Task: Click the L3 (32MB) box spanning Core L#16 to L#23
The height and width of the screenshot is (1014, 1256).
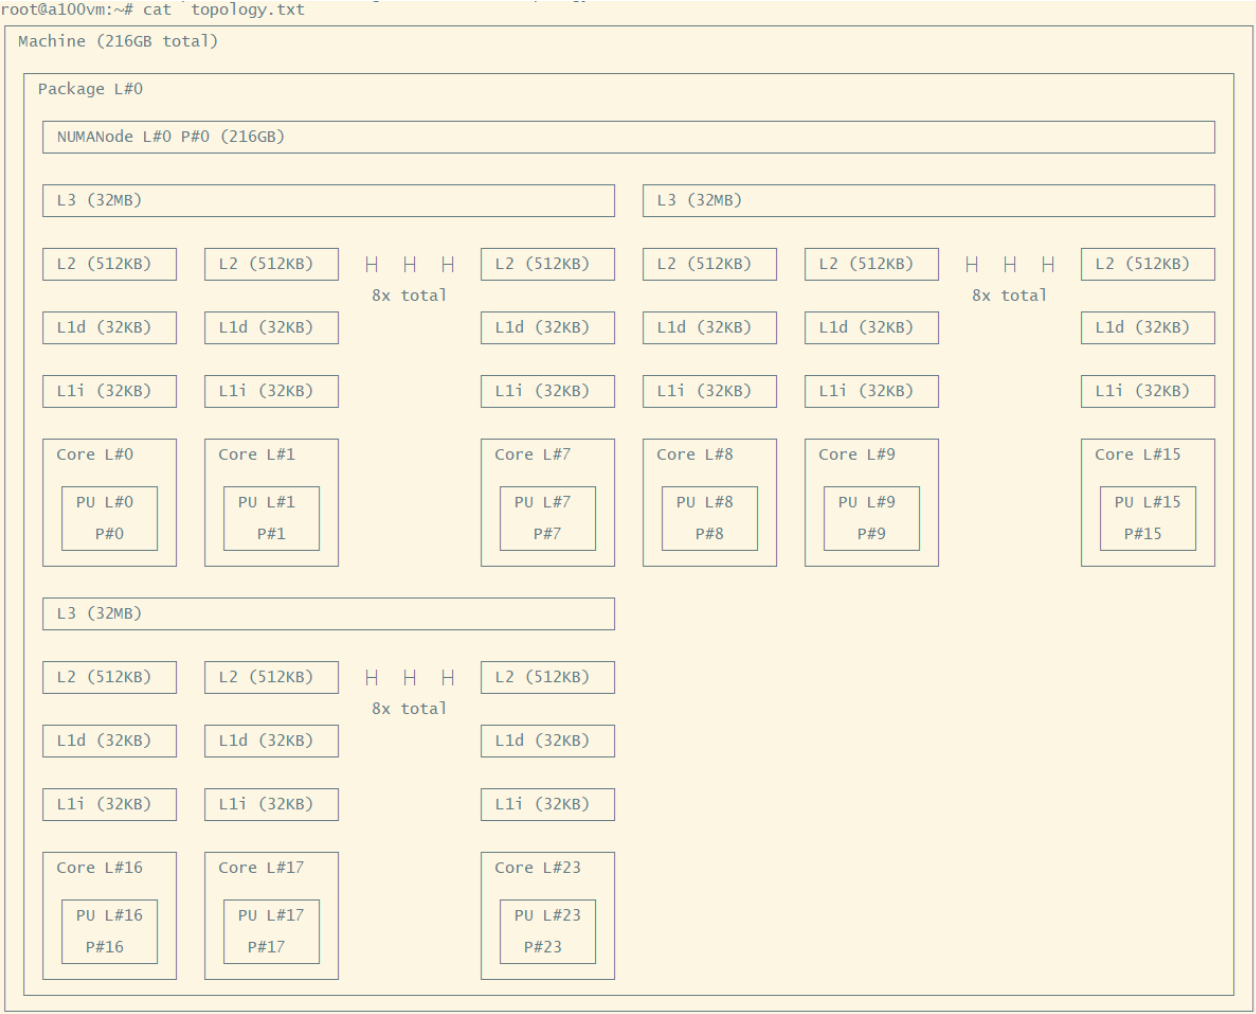Action: [x=328, y=613]
